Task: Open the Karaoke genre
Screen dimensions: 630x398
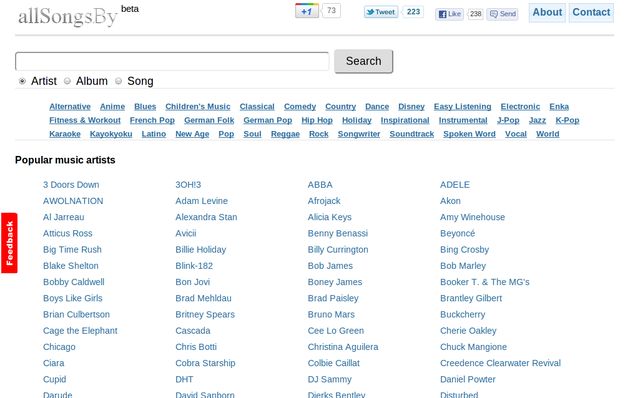Action: coord(65,134)
